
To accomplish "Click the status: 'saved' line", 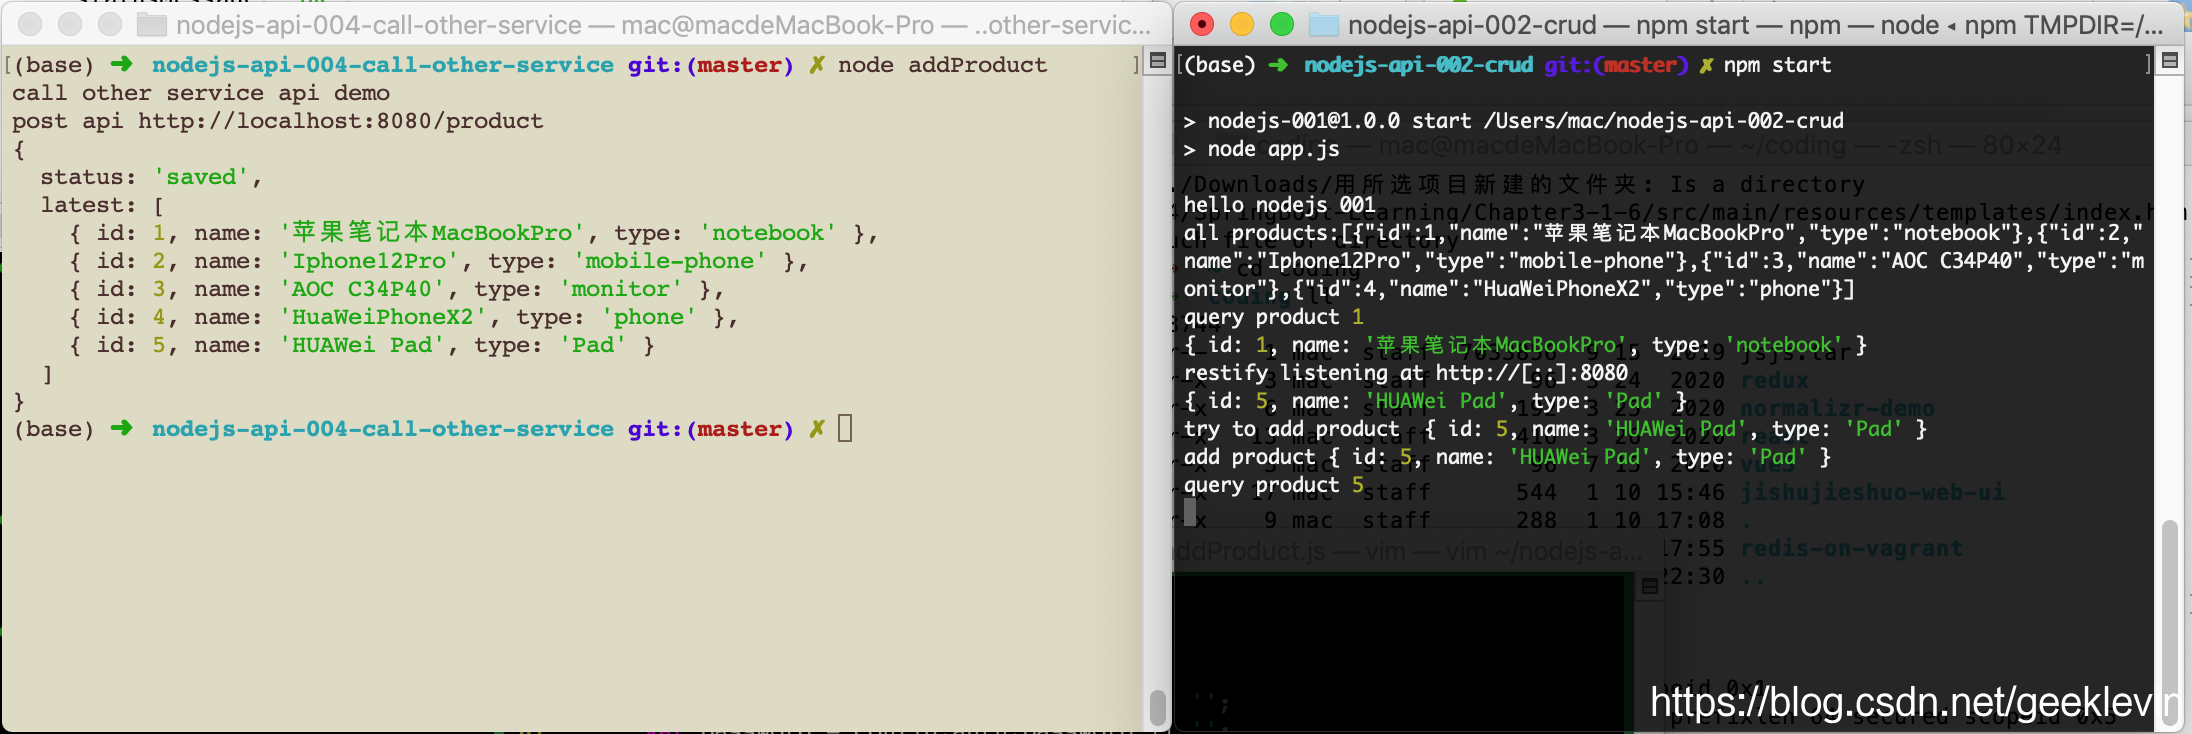I will tap(151, 177).
